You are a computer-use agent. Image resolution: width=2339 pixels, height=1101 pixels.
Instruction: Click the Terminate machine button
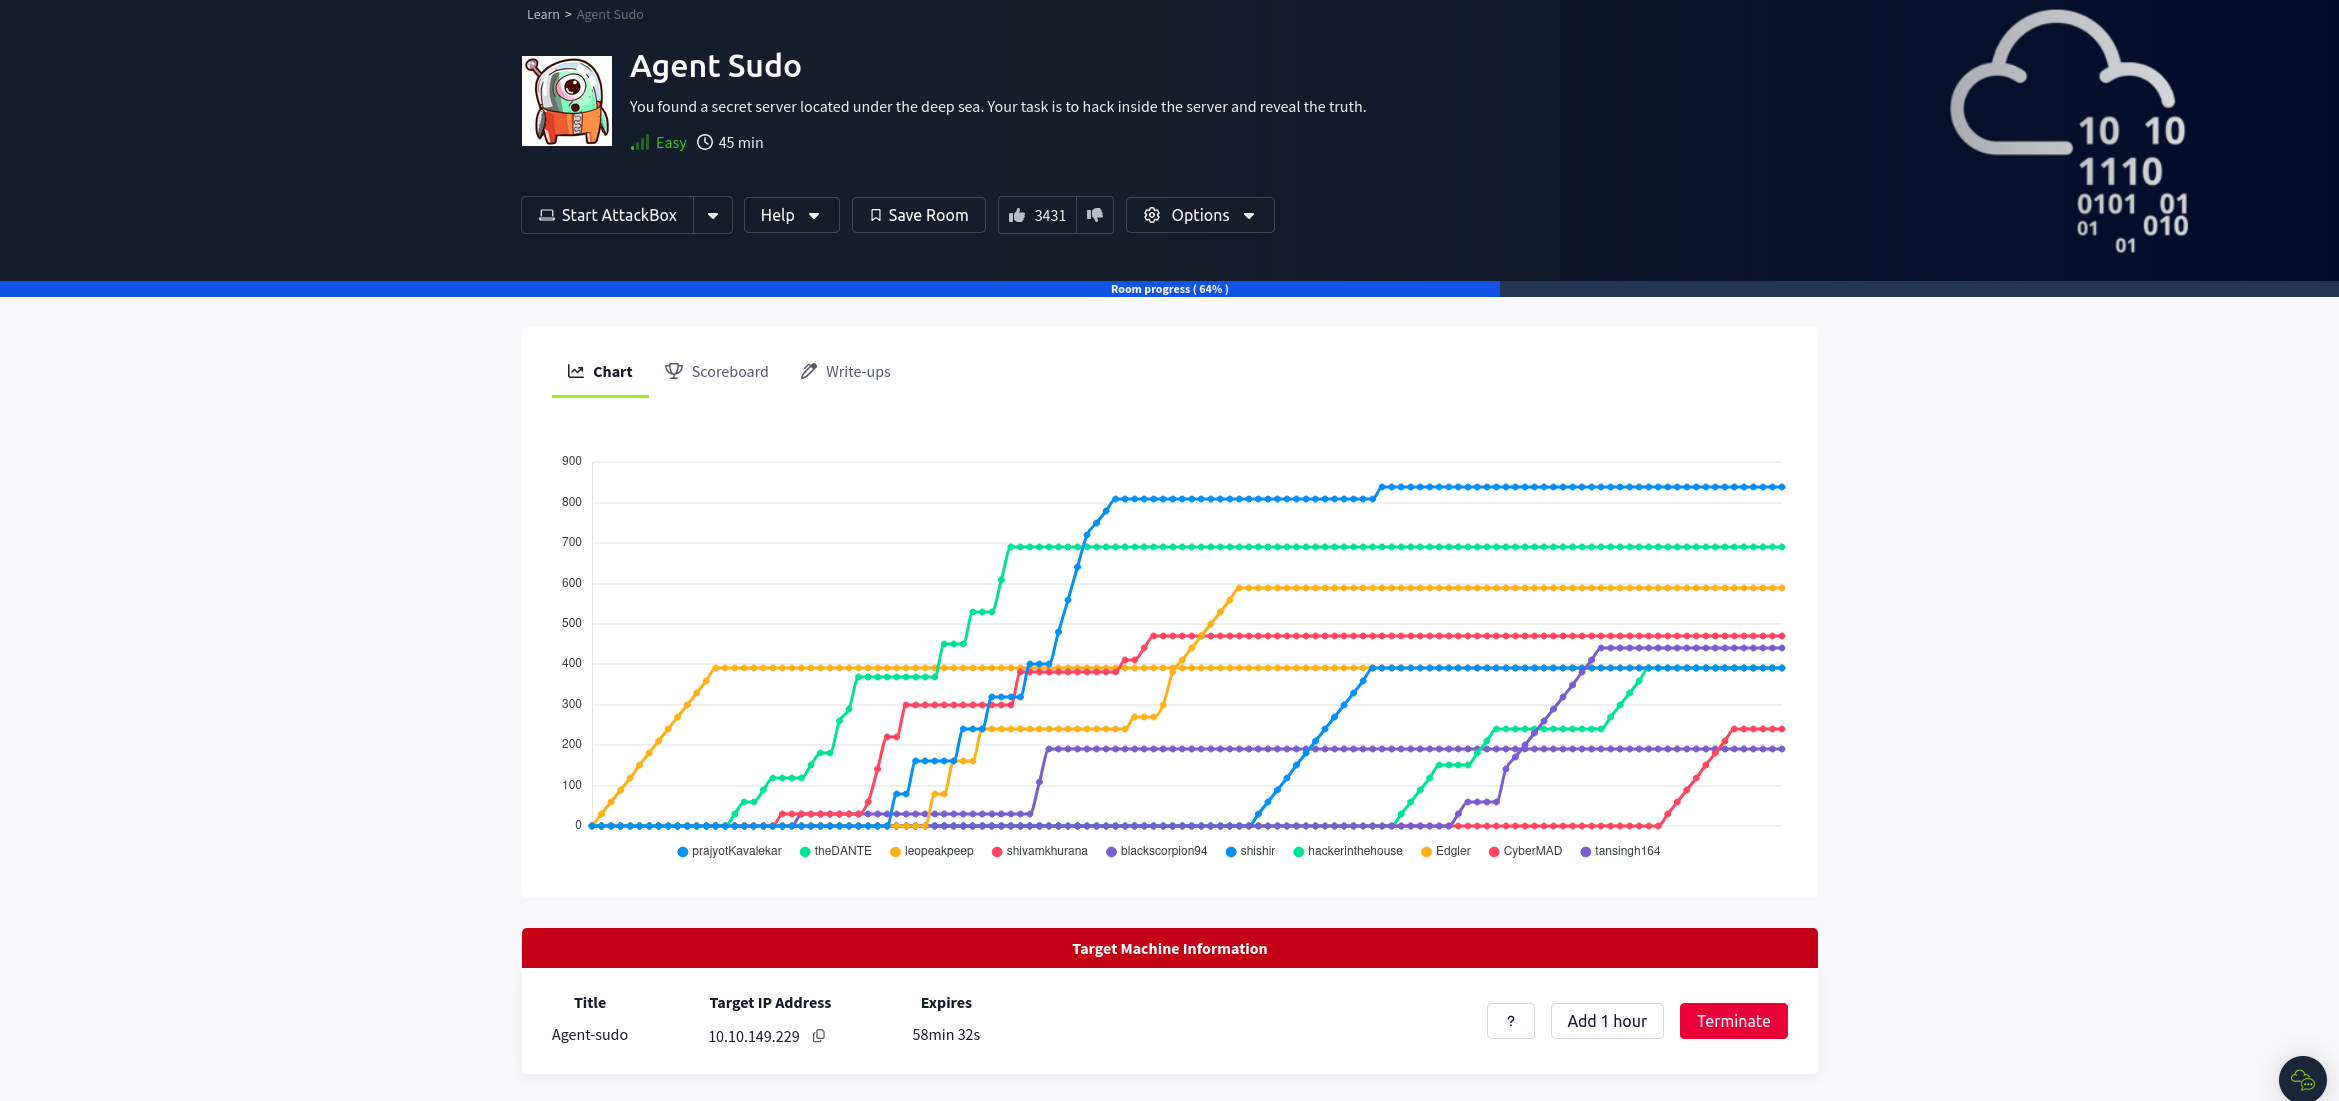point(1733,1021)
